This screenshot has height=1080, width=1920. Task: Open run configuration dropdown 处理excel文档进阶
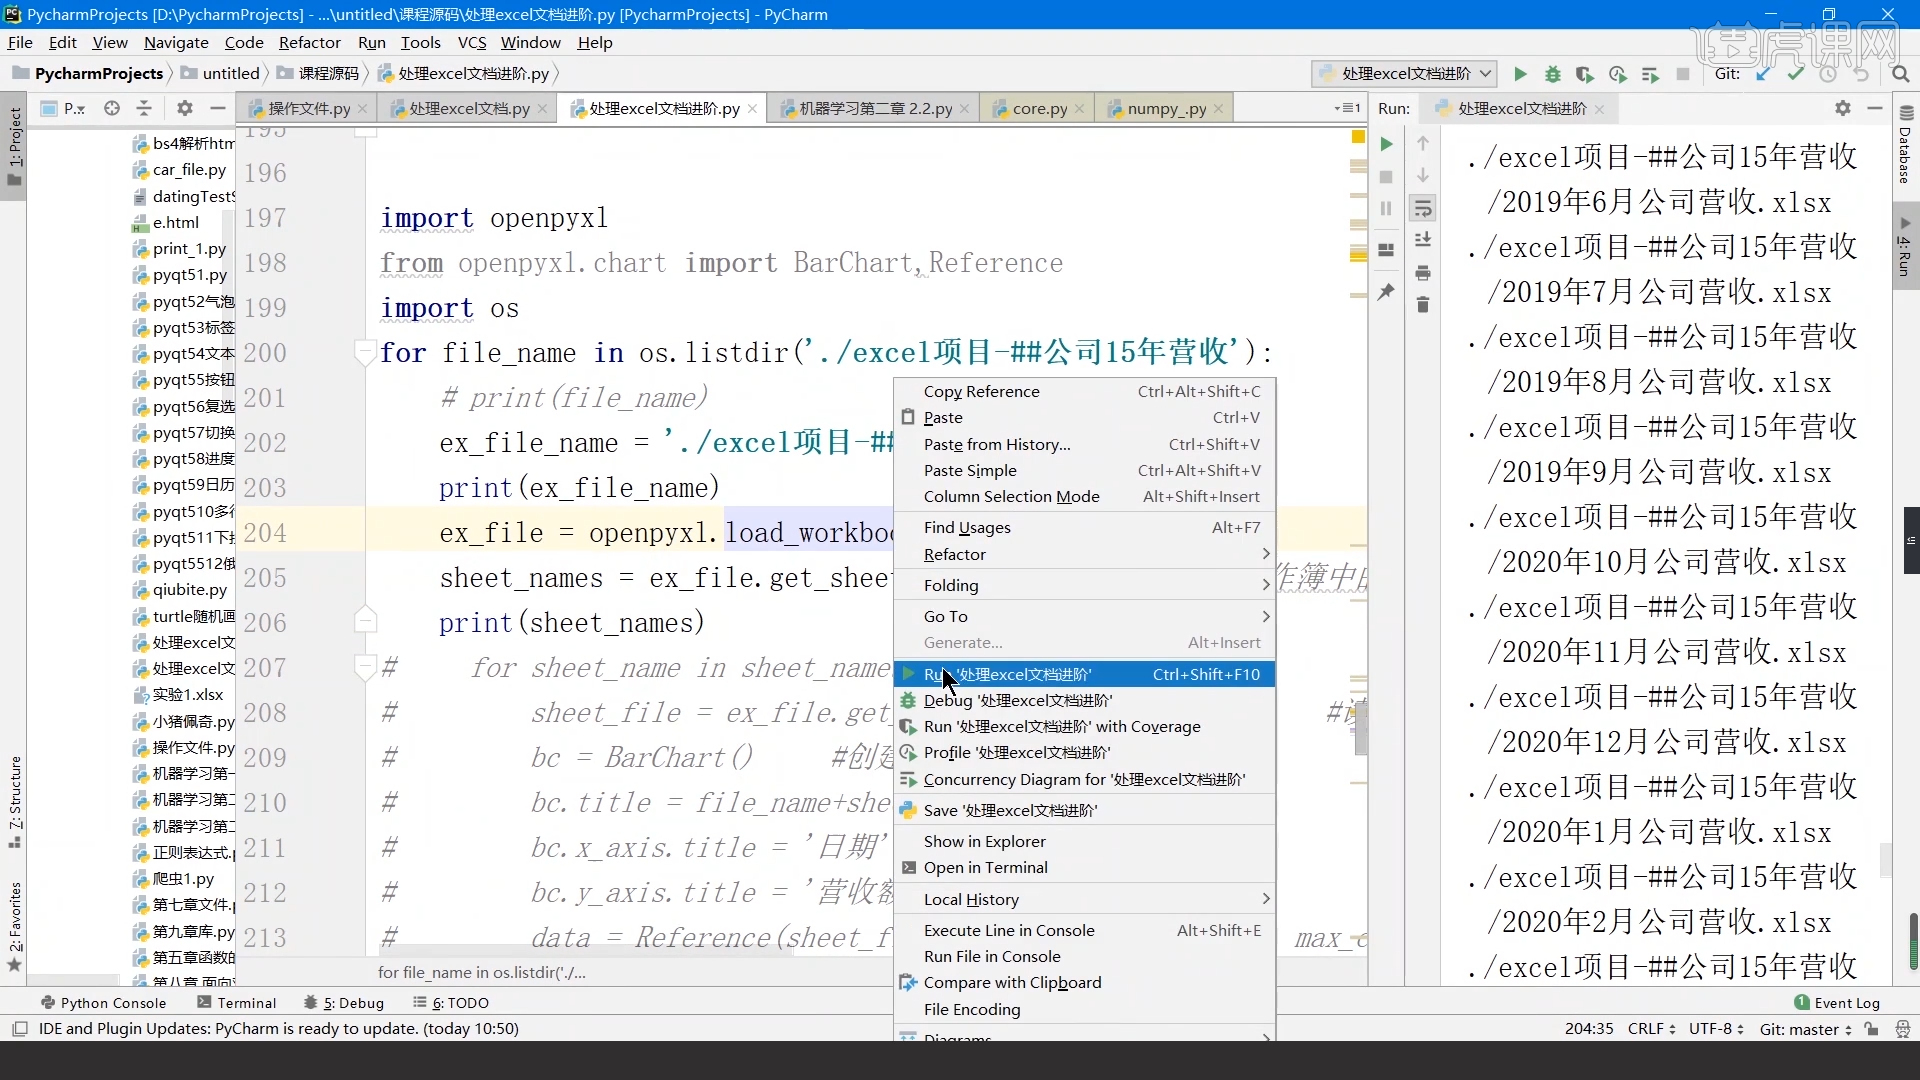click(1404, 74)
